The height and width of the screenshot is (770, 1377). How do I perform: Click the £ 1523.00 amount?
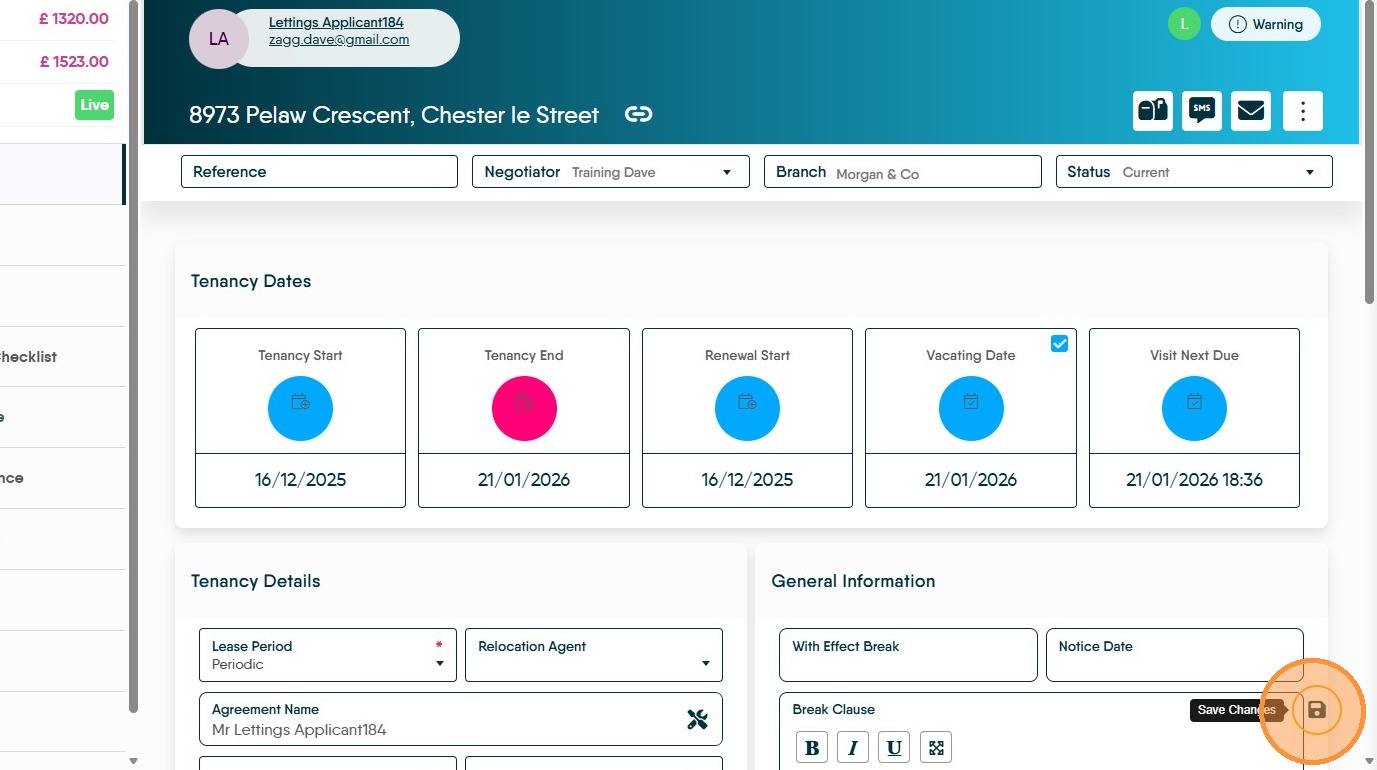point(74,61)
